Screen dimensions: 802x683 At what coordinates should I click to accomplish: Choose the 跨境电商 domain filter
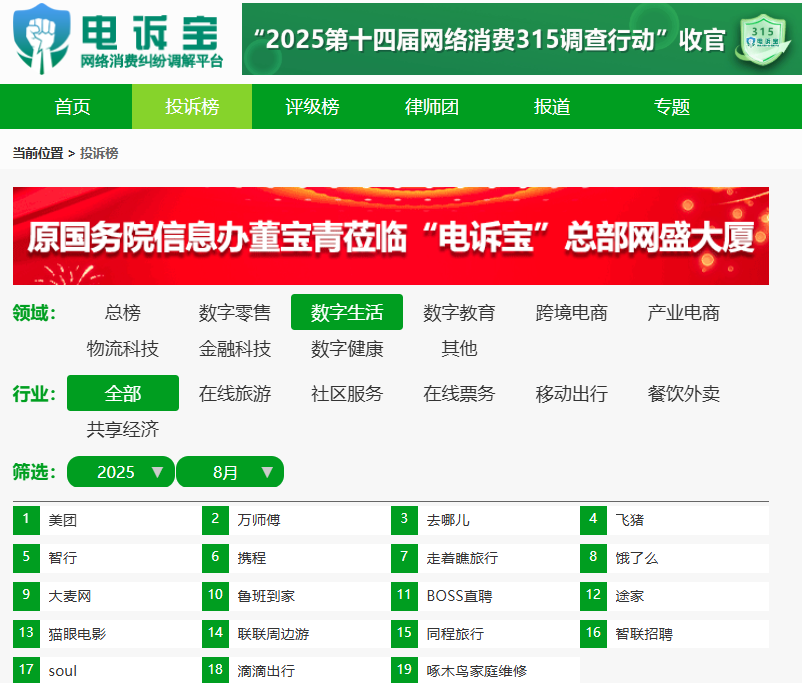coord(571,312)
